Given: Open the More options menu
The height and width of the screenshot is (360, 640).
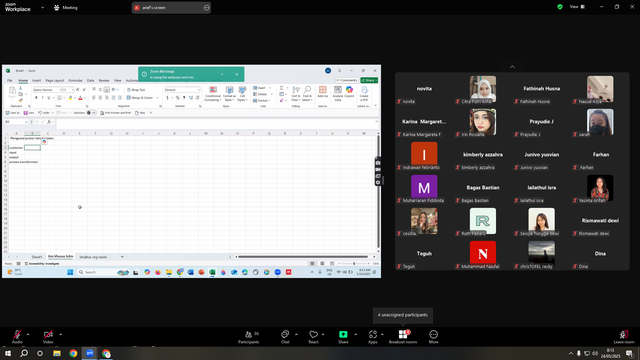Looking at the screenshot, I should [x=433, y=337].
